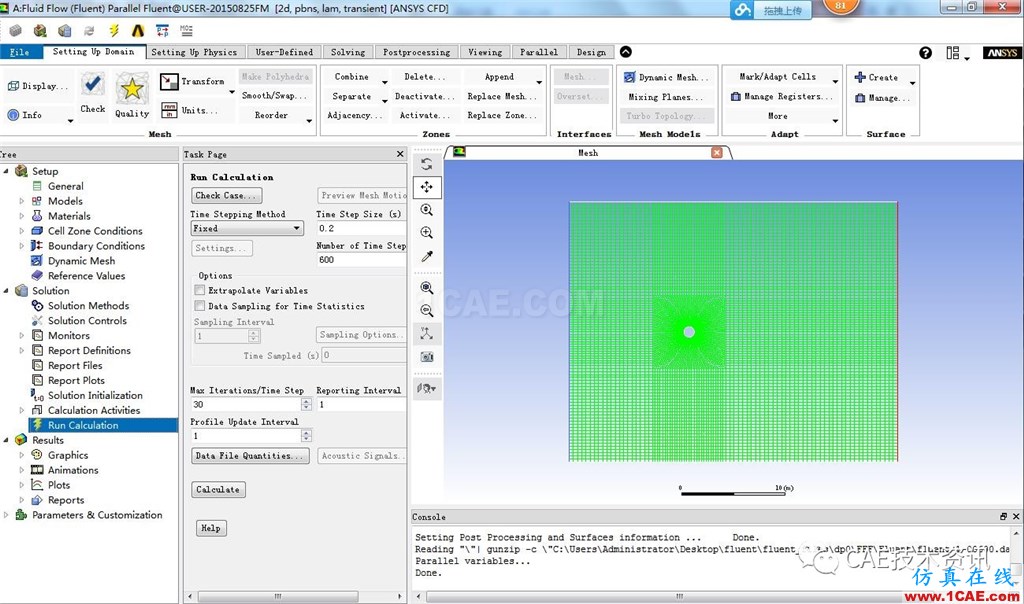Select Solution Methods in the tree

pyautogui.click(x=88, y=306)
